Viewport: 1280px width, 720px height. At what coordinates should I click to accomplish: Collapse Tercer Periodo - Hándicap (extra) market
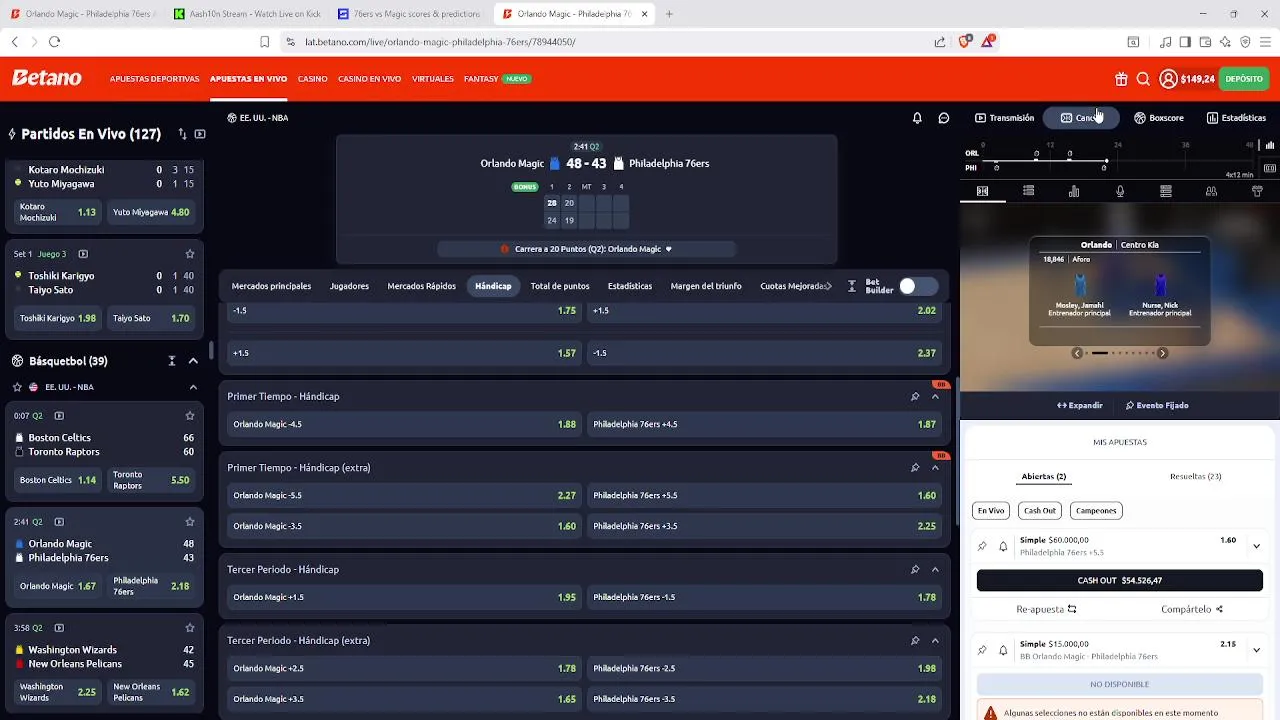tap(935, 641)
